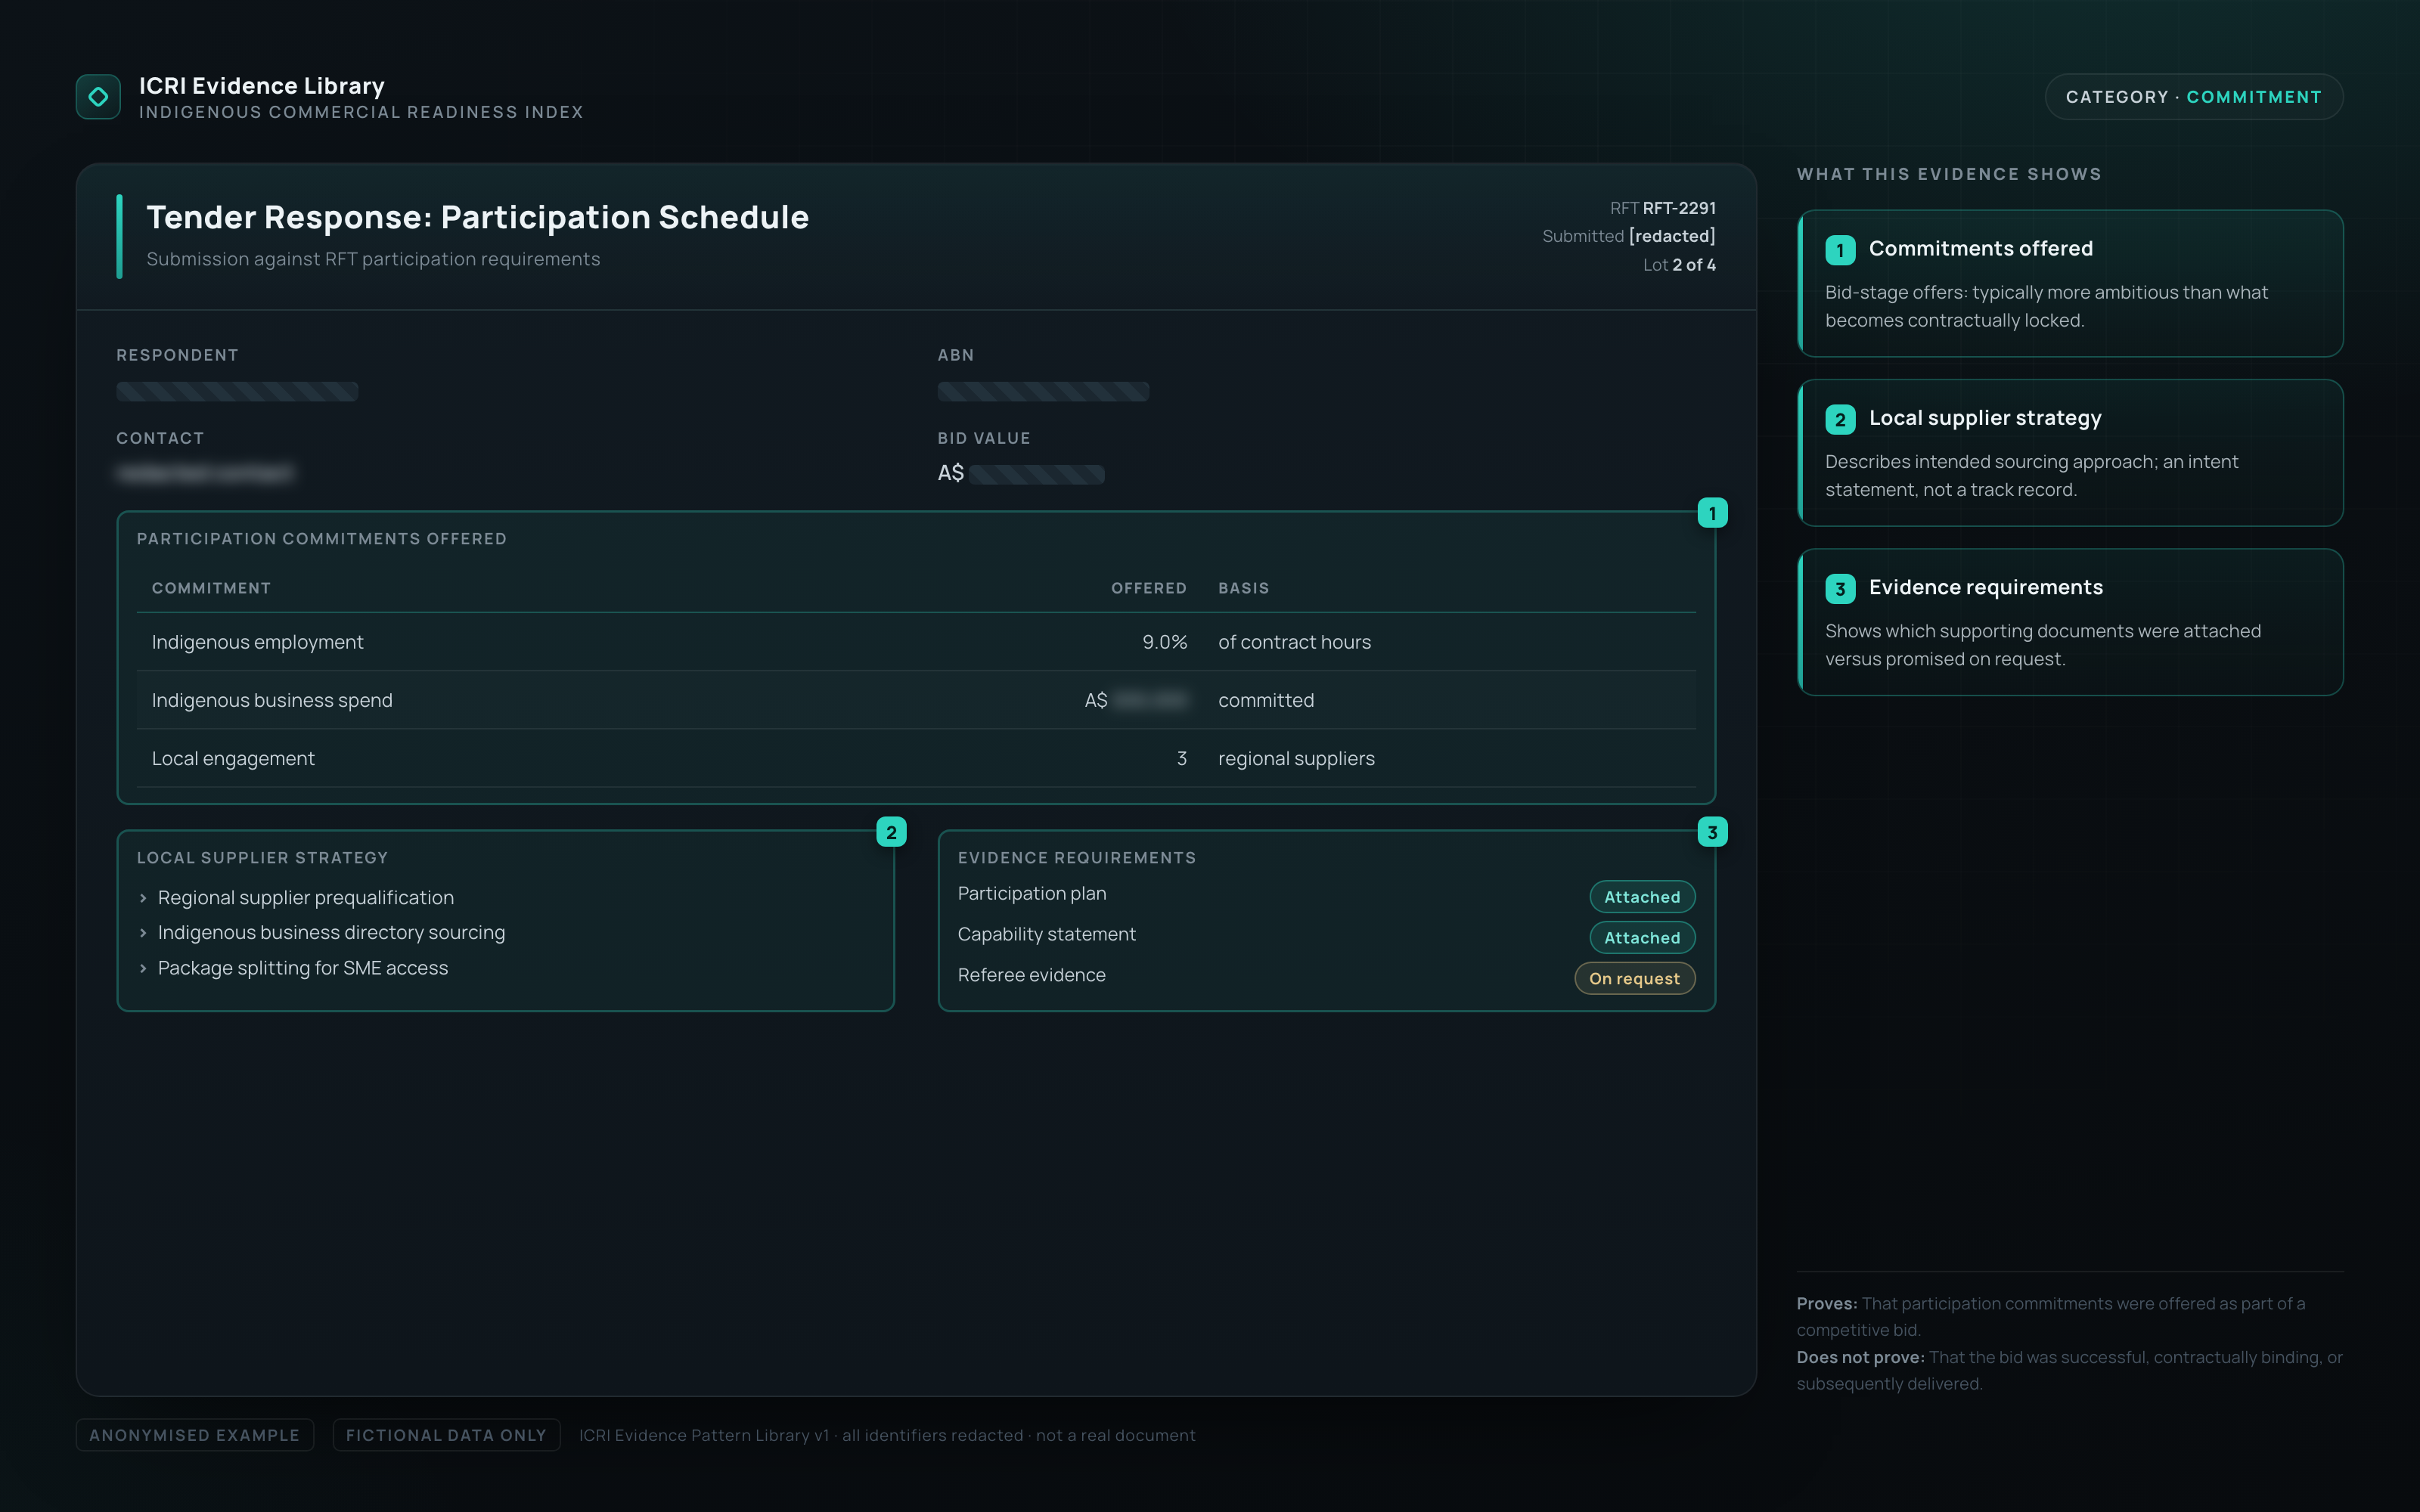Click the 9.0% offered value

click(x=1164, y=642)
